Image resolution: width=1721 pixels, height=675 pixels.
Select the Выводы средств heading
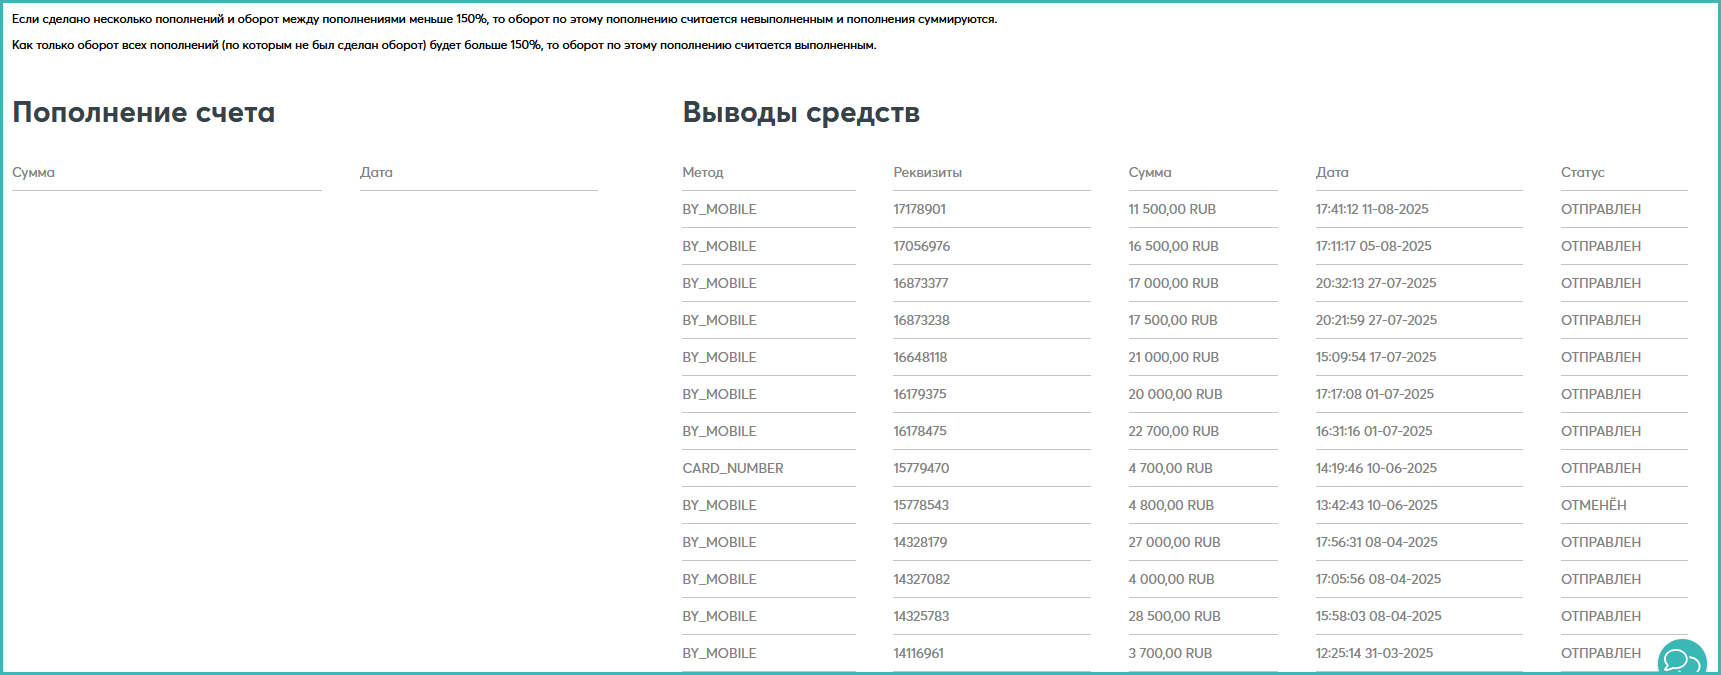tap(801, 112)
